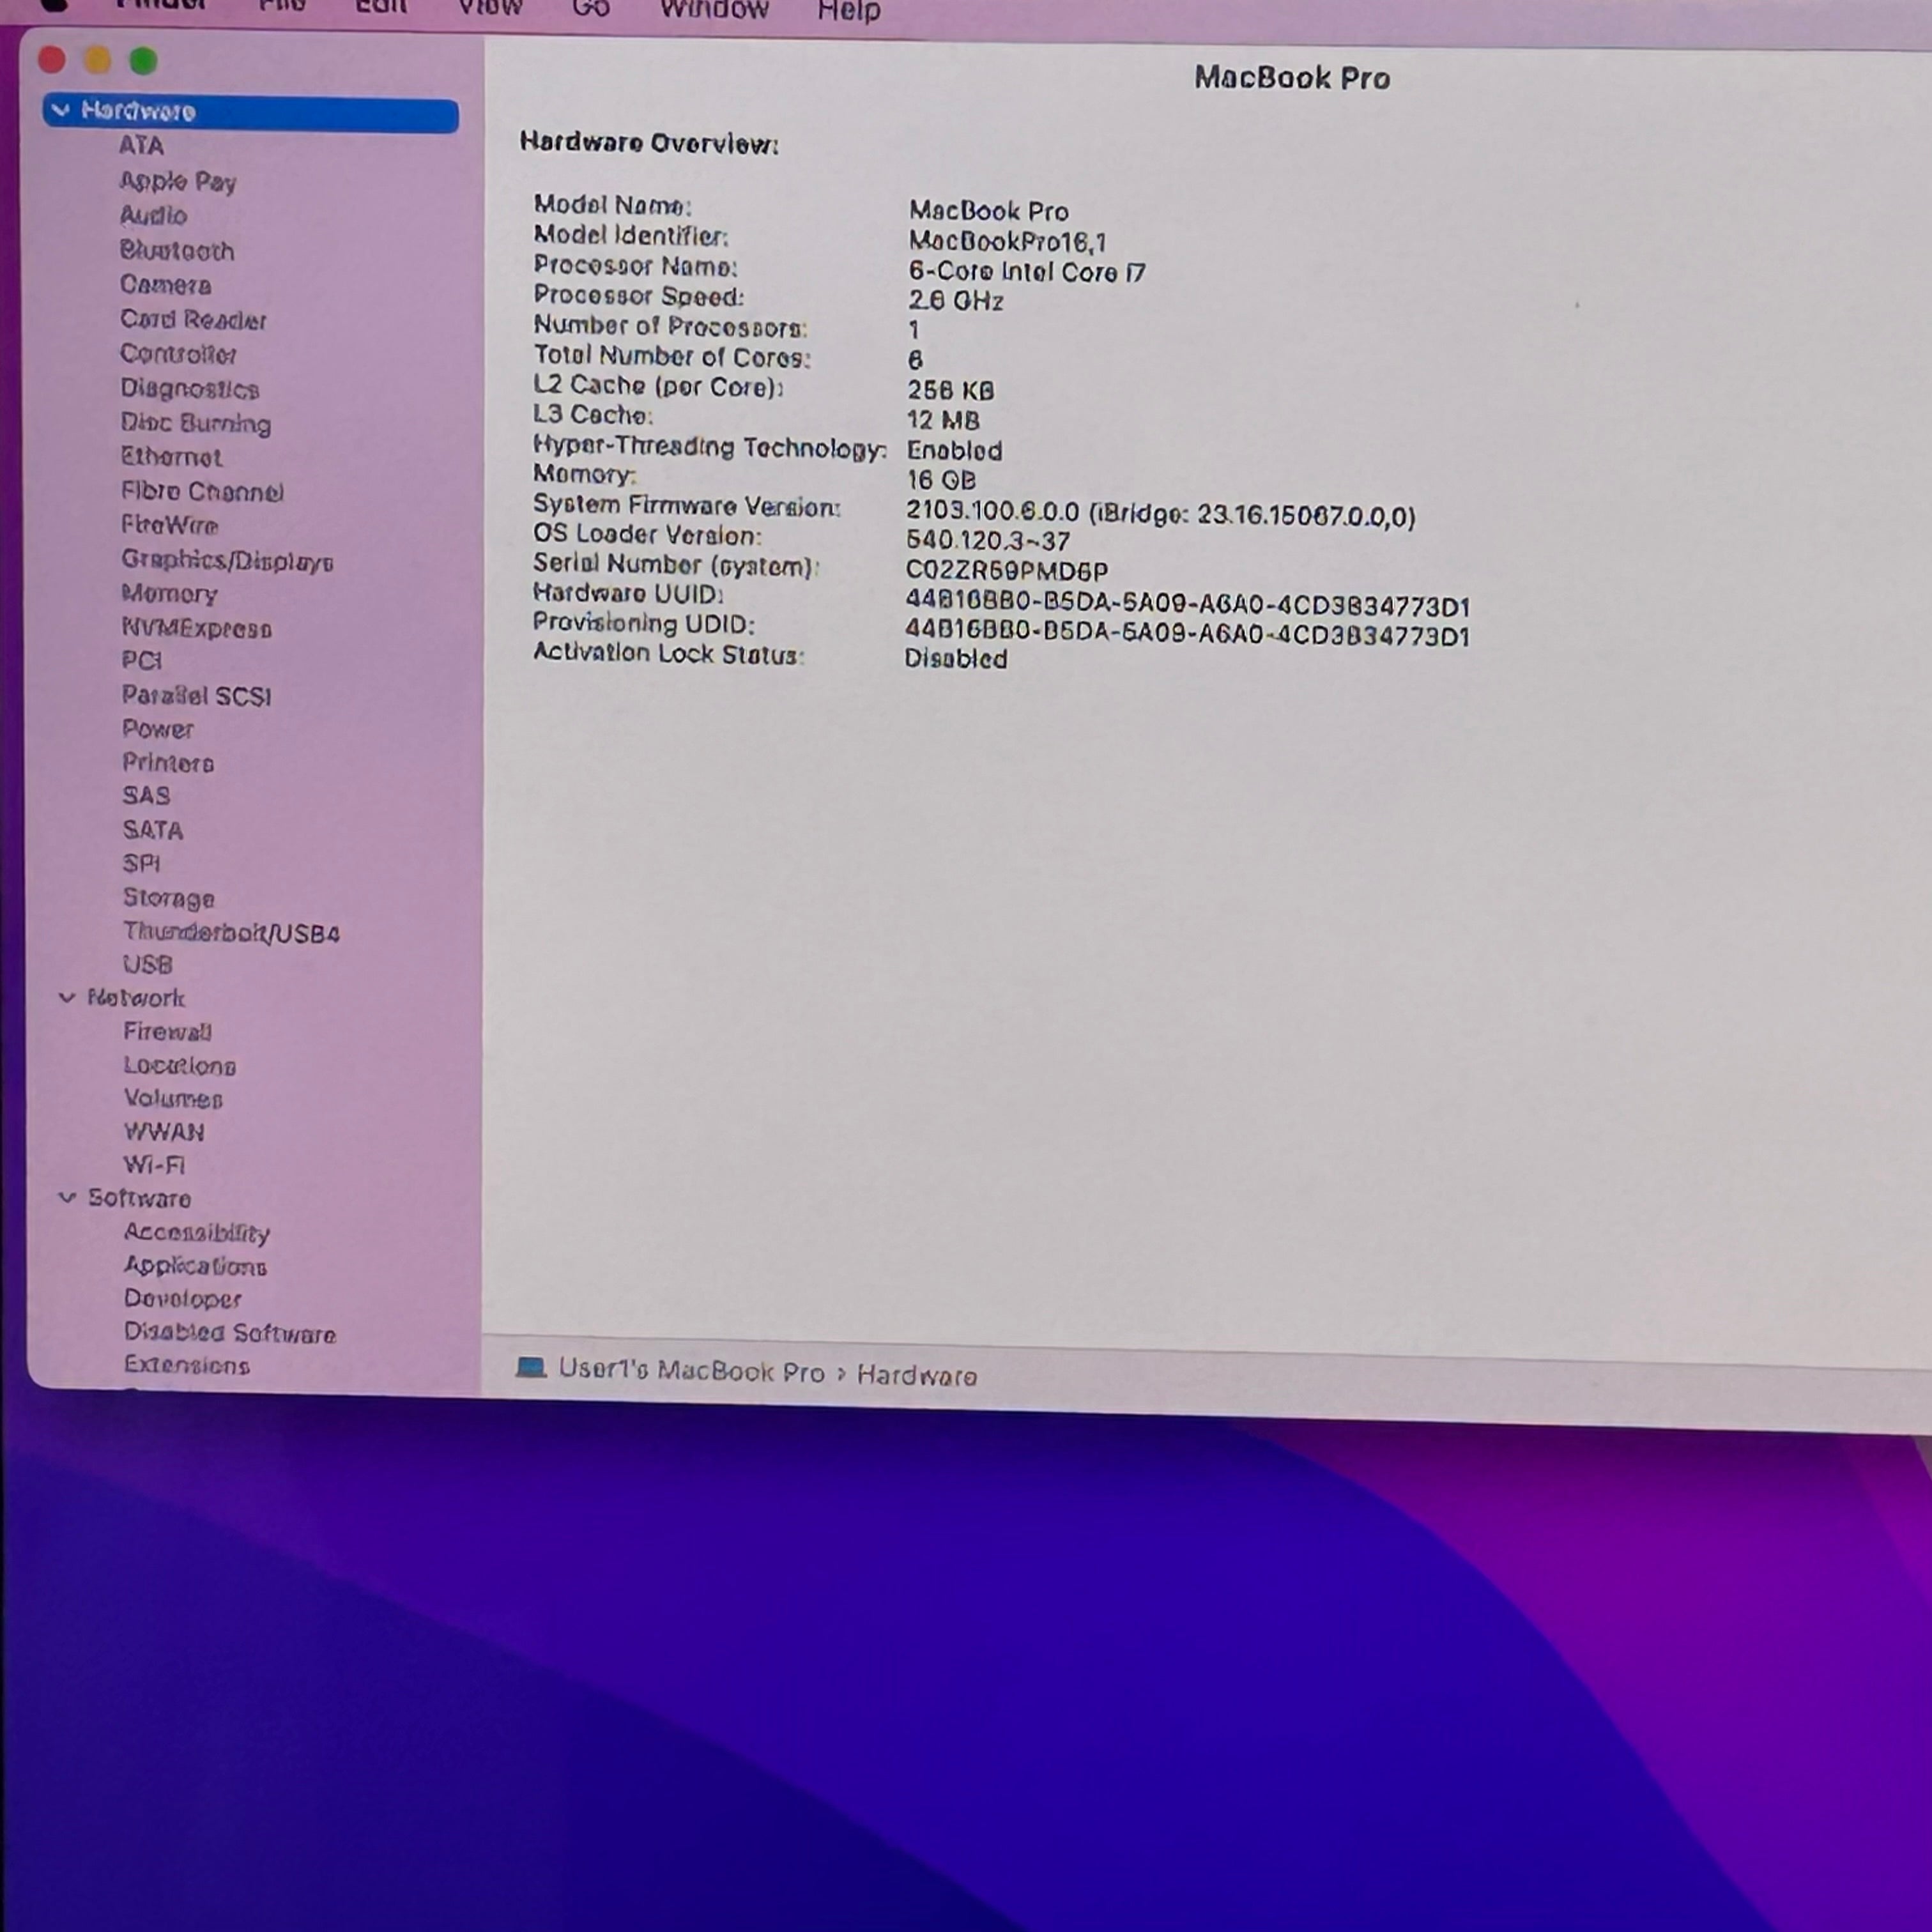
Task: Click Hardware in the path bar
Action: pyautogui.click(x=917, y=1375)
